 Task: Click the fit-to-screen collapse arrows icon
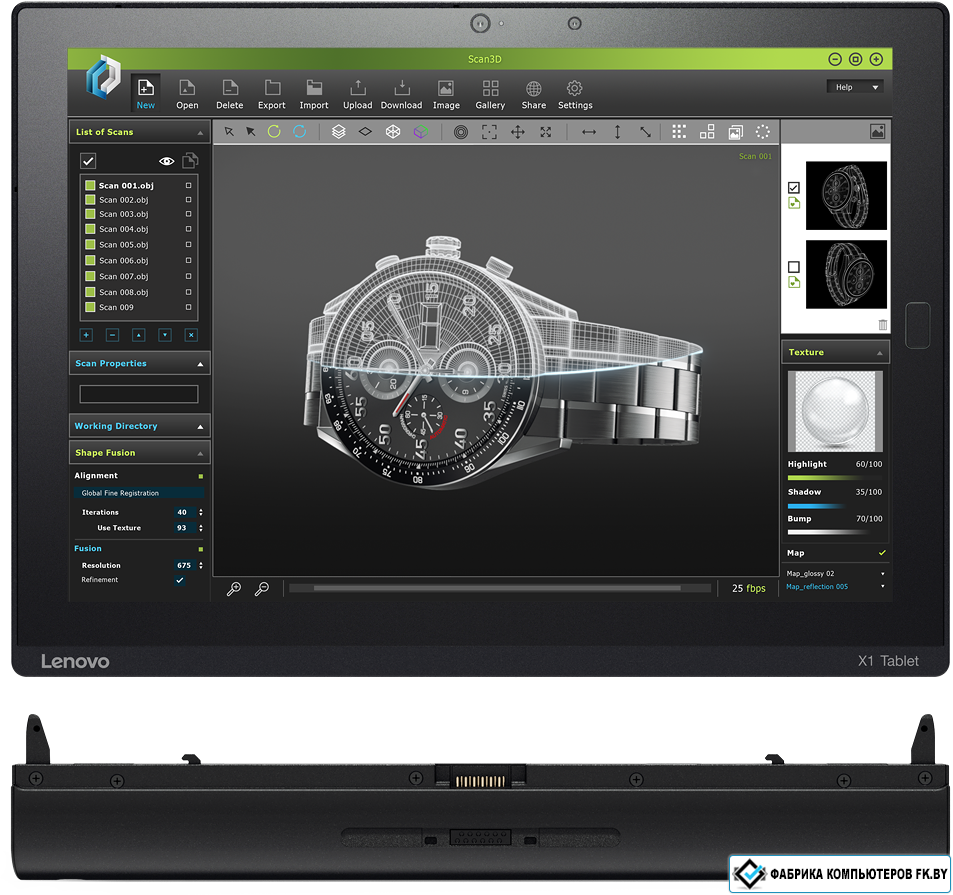click(546, 132)
